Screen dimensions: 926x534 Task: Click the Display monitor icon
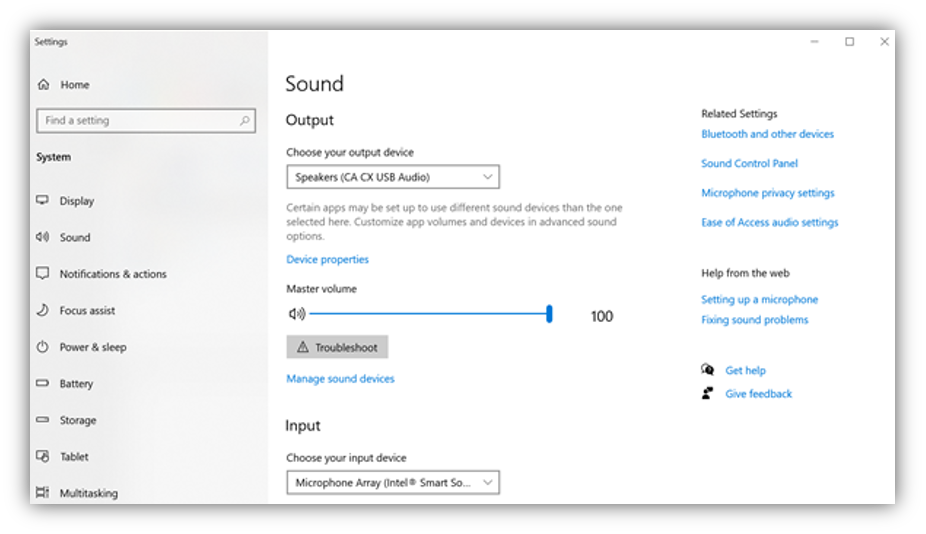pos(42,201)
